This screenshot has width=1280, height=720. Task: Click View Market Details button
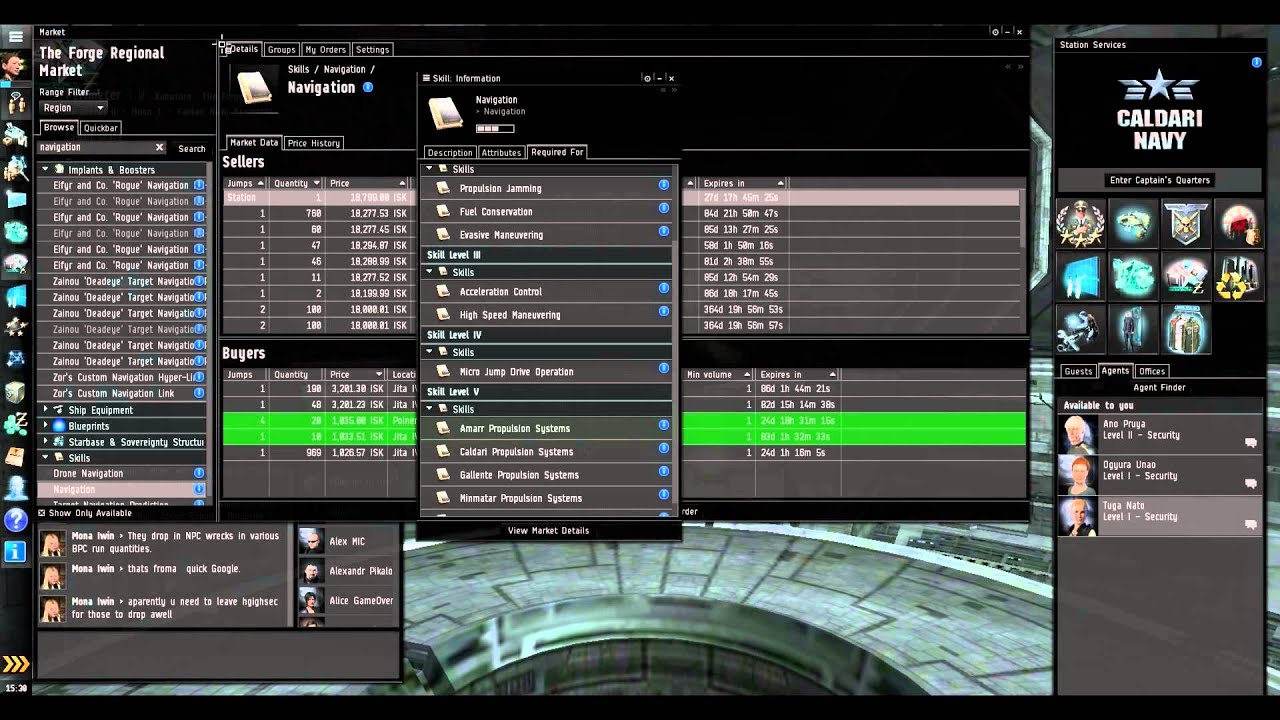pyautogui.click(x=548, y=530)
